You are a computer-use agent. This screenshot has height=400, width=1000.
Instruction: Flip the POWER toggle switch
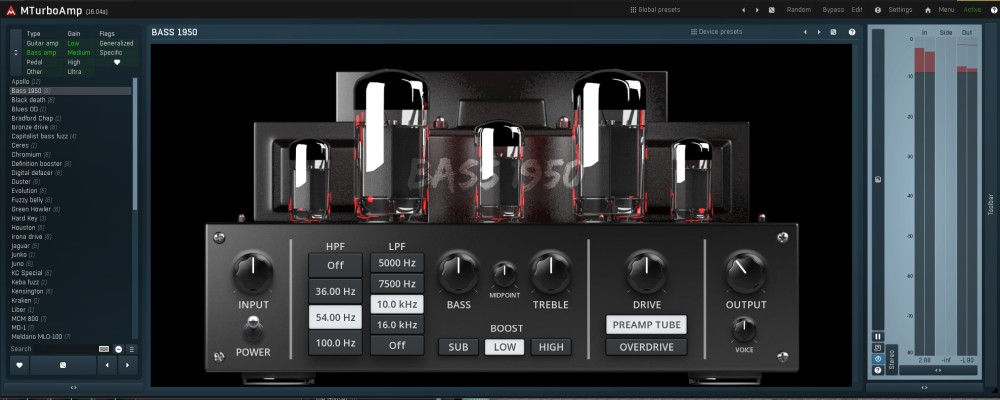click(x=253, y=328)
